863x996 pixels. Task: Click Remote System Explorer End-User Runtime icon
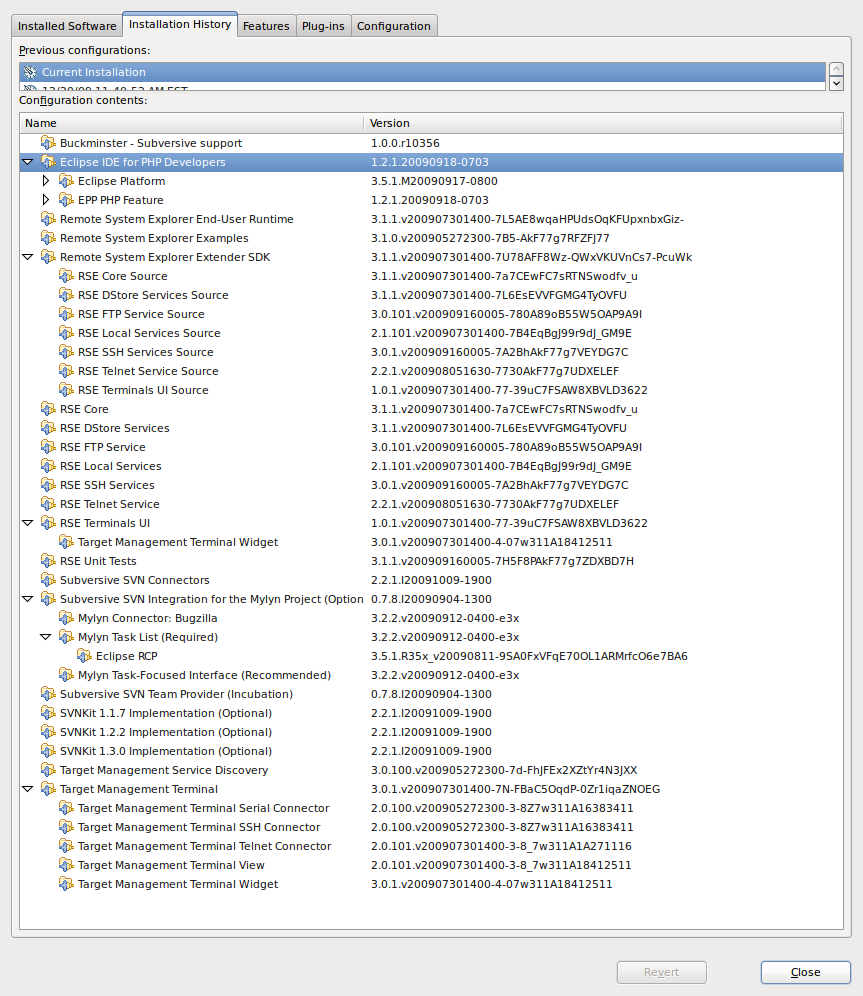click(48, 219)
